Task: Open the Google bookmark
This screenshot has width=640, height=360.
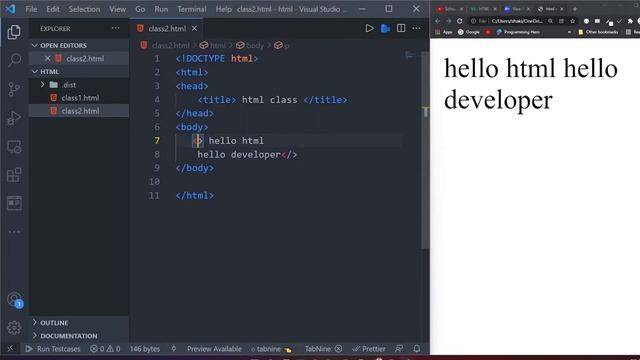Action: (469, 32)
